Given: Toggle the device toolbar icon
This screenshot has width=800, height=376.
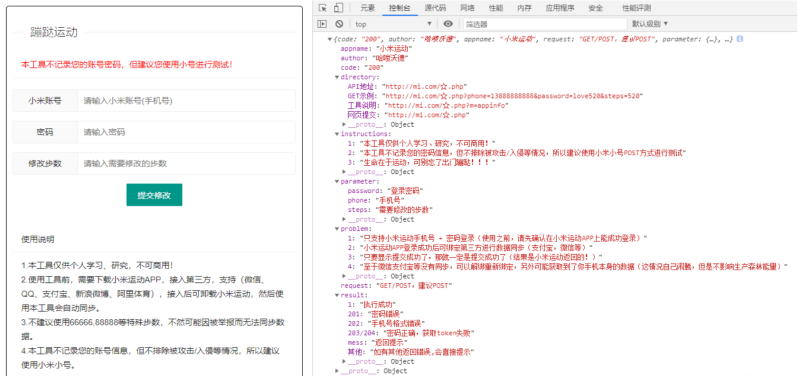Looking at the screenshot, I should pos(337,8).
